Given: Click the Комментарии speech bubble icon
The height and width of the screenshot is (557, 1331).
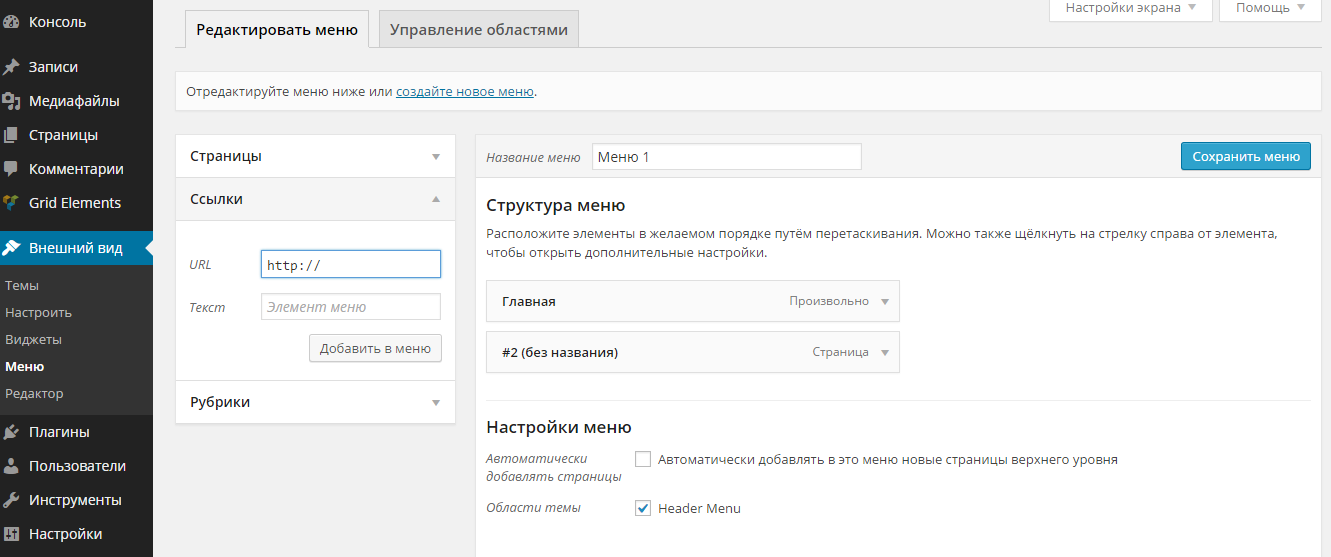Looking at the screenshot, I should coord(12,169).
